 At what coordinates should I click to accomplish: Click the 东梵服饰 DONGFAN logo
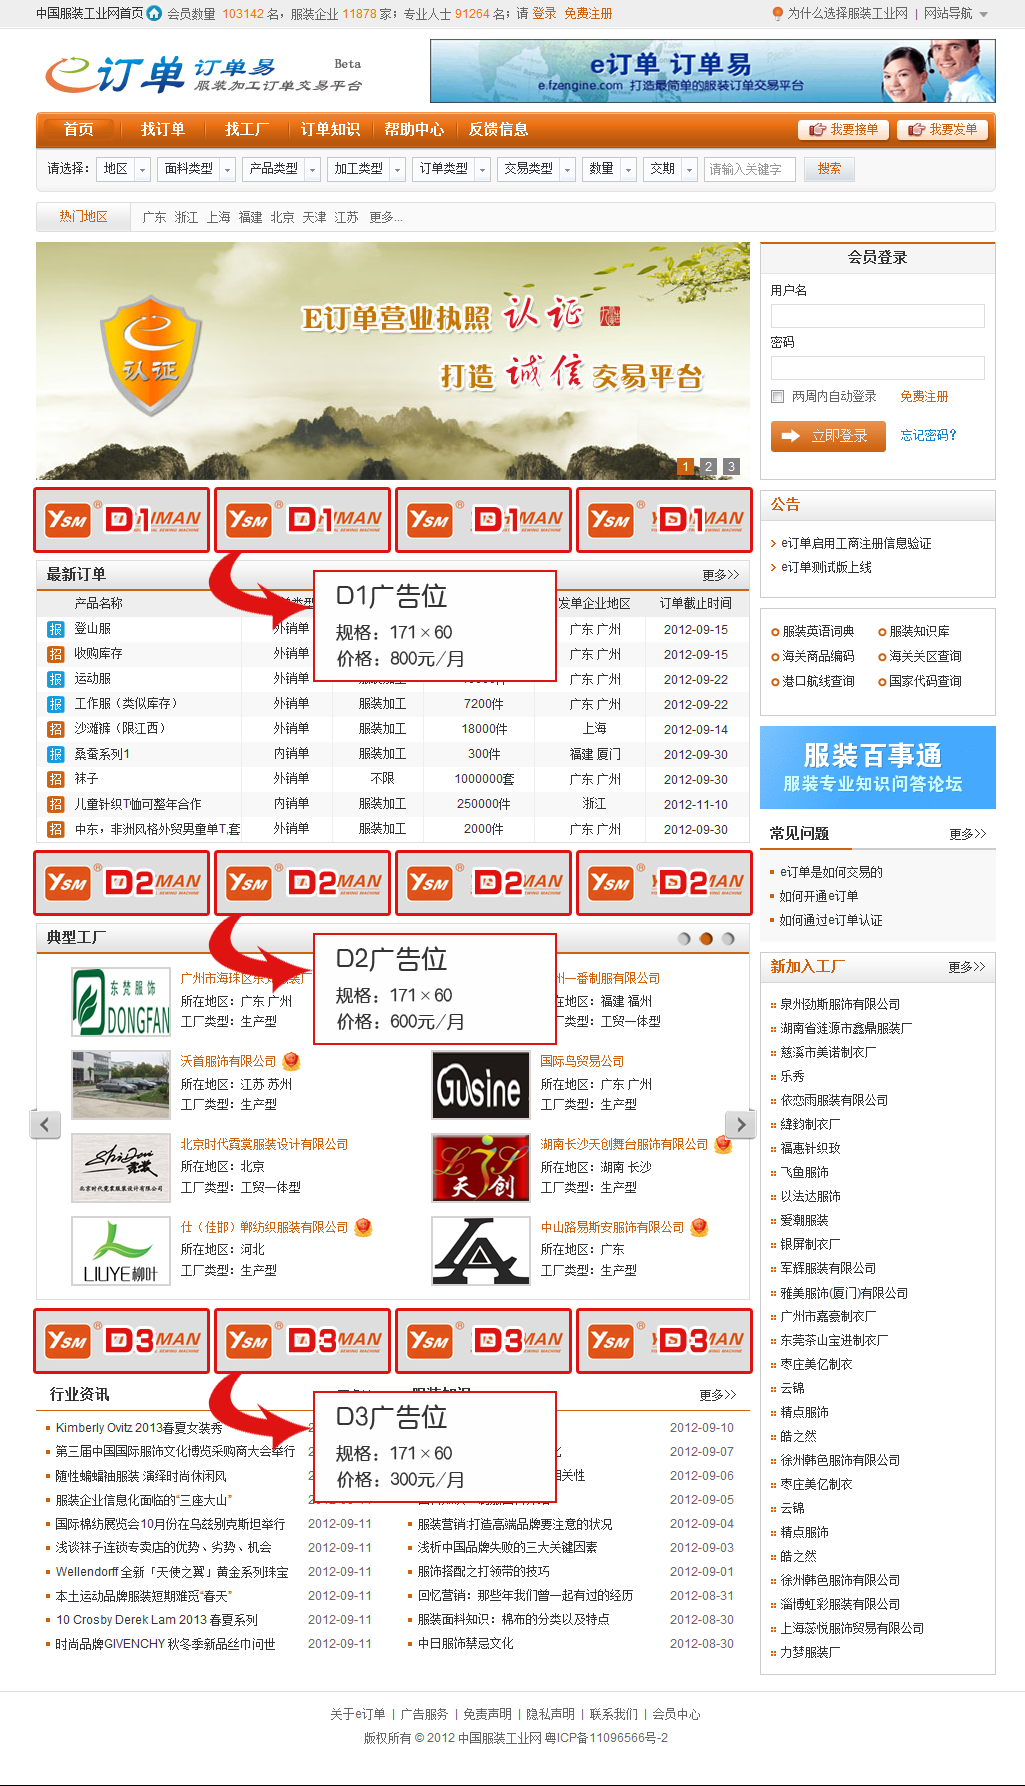pyautogui.click(x=120, y=1002)
